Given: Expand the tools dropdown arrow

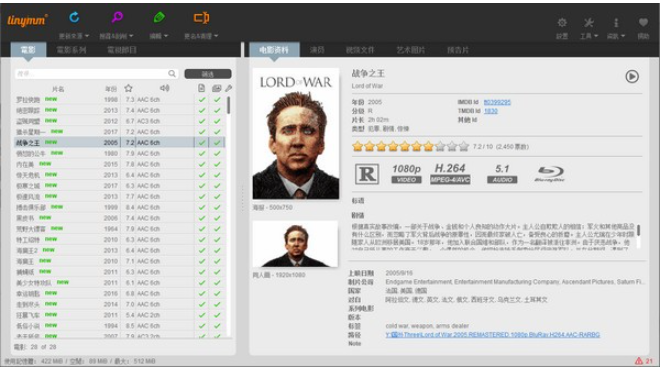Looking at the screenshot, I should point(596,36).
